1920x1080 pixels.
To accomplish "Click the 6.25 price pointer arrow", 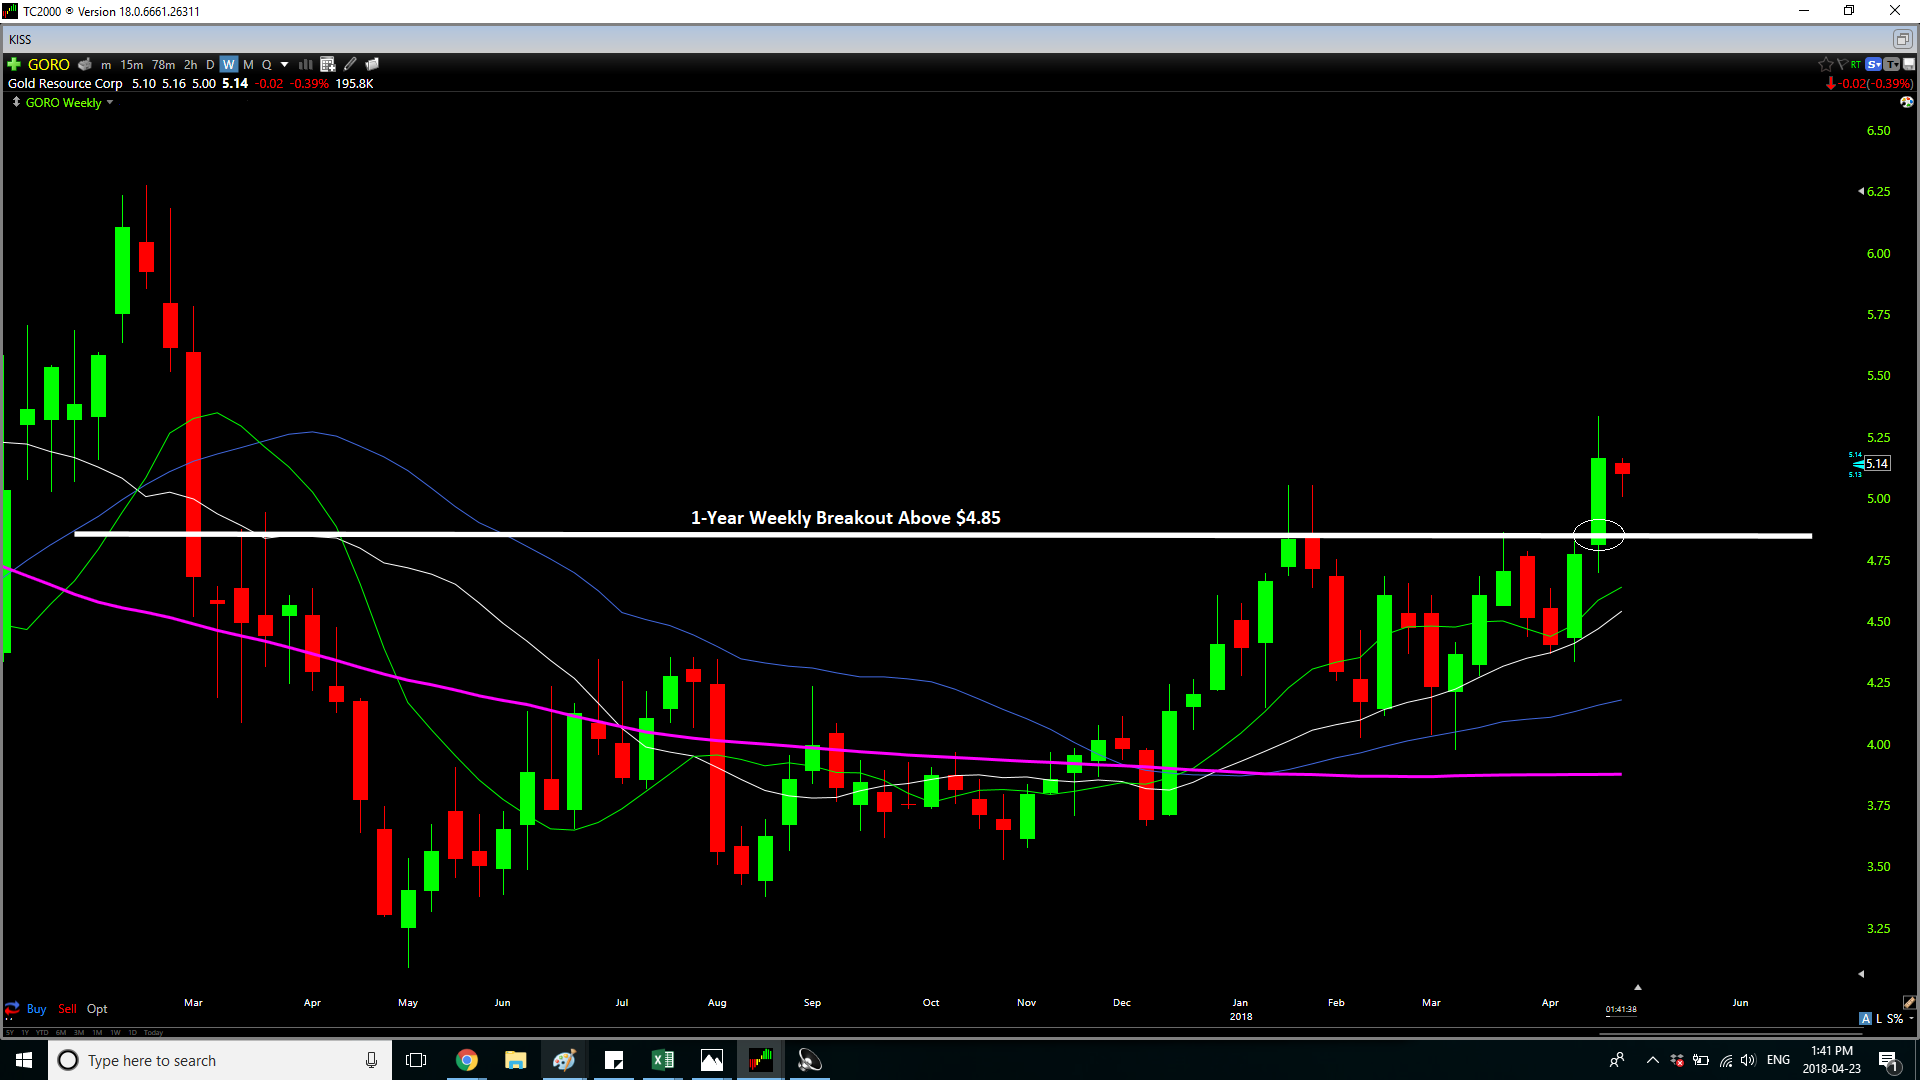I will tap(1861, 191).
